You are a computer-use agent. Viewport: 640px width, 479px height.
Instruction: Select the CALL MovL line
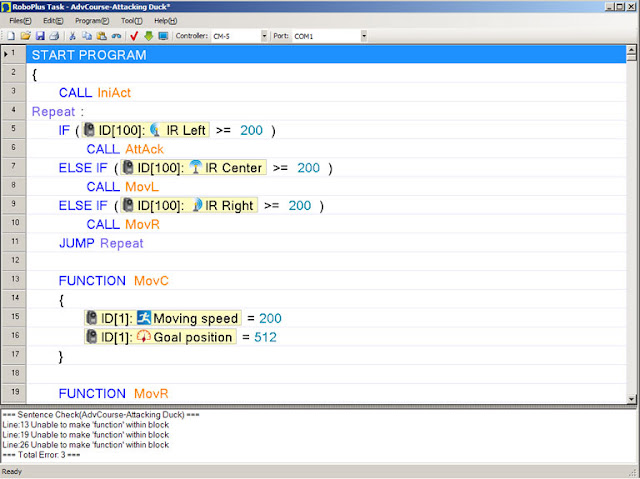click(326, 186)
